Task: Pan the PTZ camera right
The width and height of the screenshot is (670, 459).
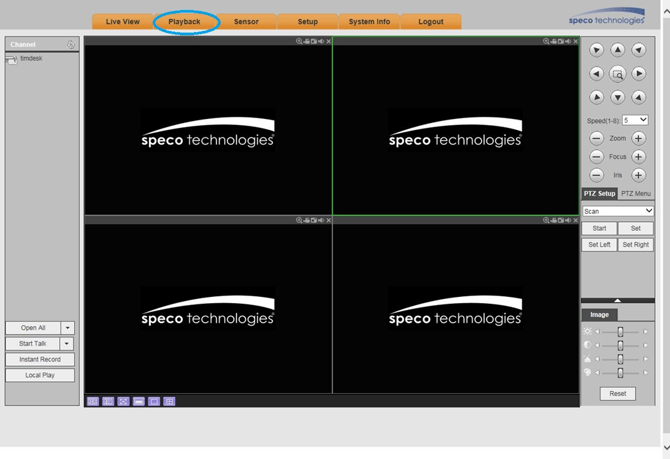Action: pyautogui.click(x=639, y=74)
